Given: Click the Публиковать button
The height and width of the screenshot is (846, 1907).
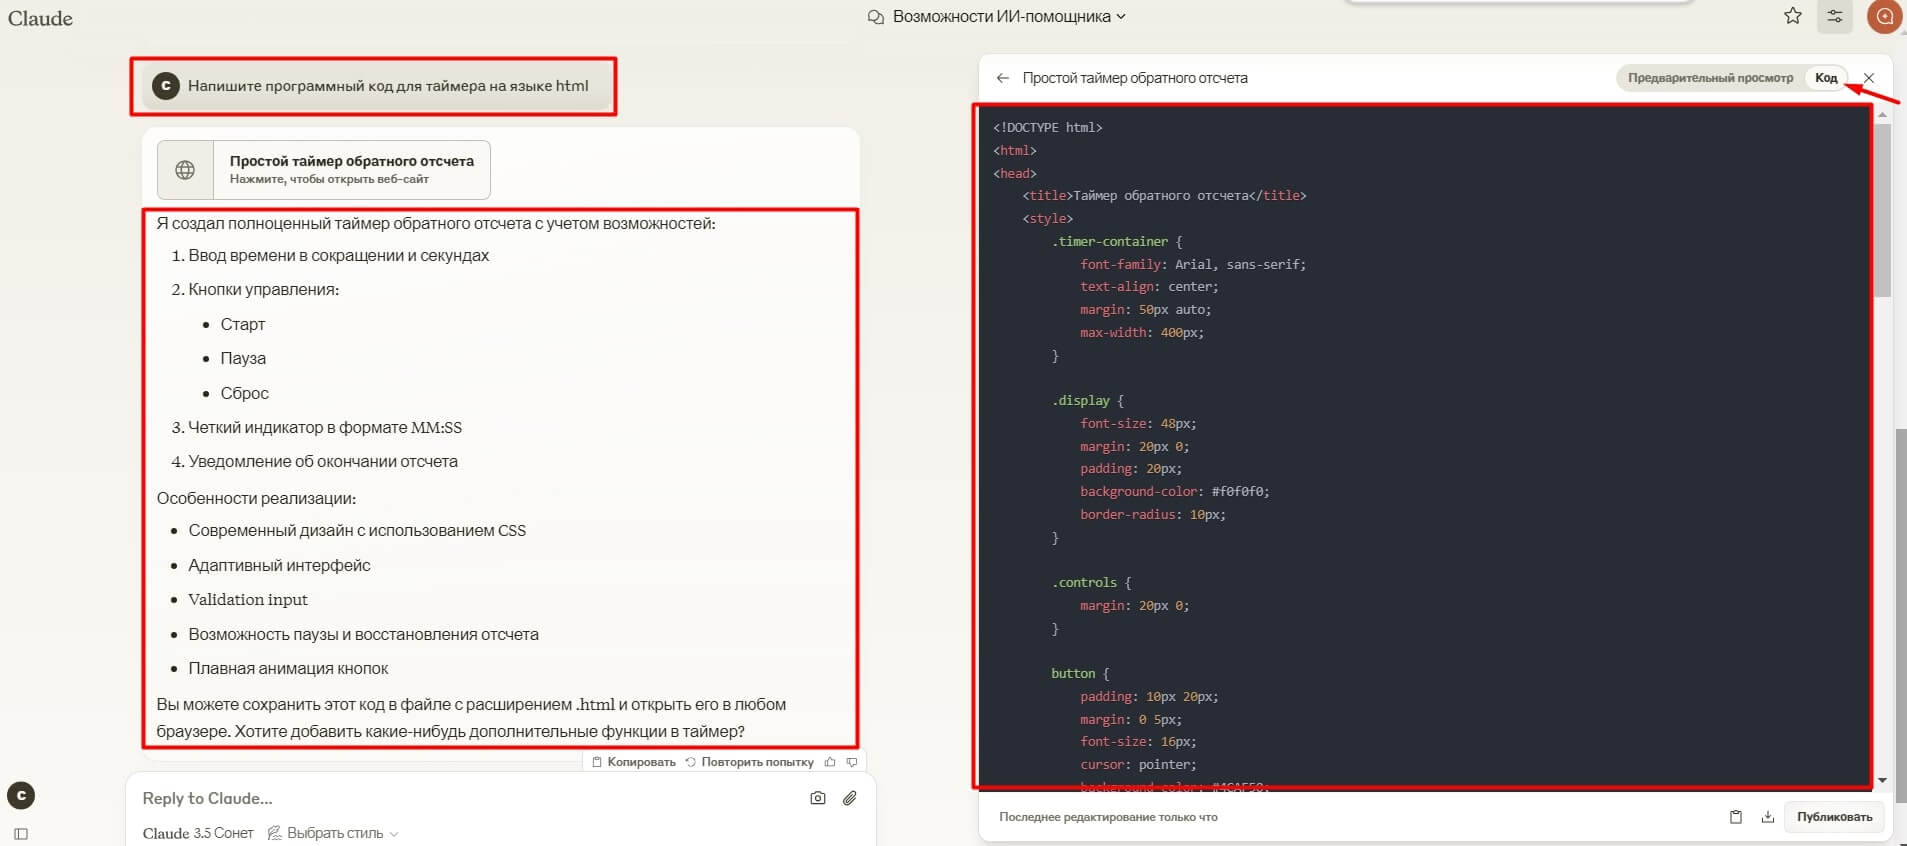Looking at the screenshot, I should click(x=1835, y=817).
